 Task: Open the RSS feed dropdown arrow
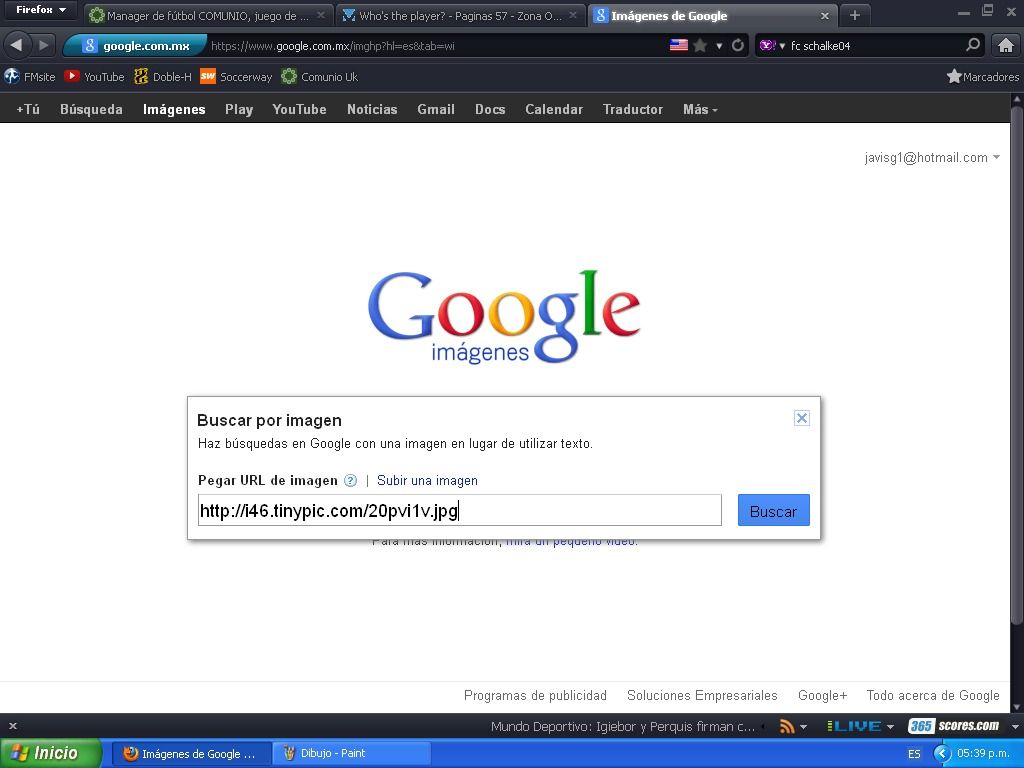[803, 727]
